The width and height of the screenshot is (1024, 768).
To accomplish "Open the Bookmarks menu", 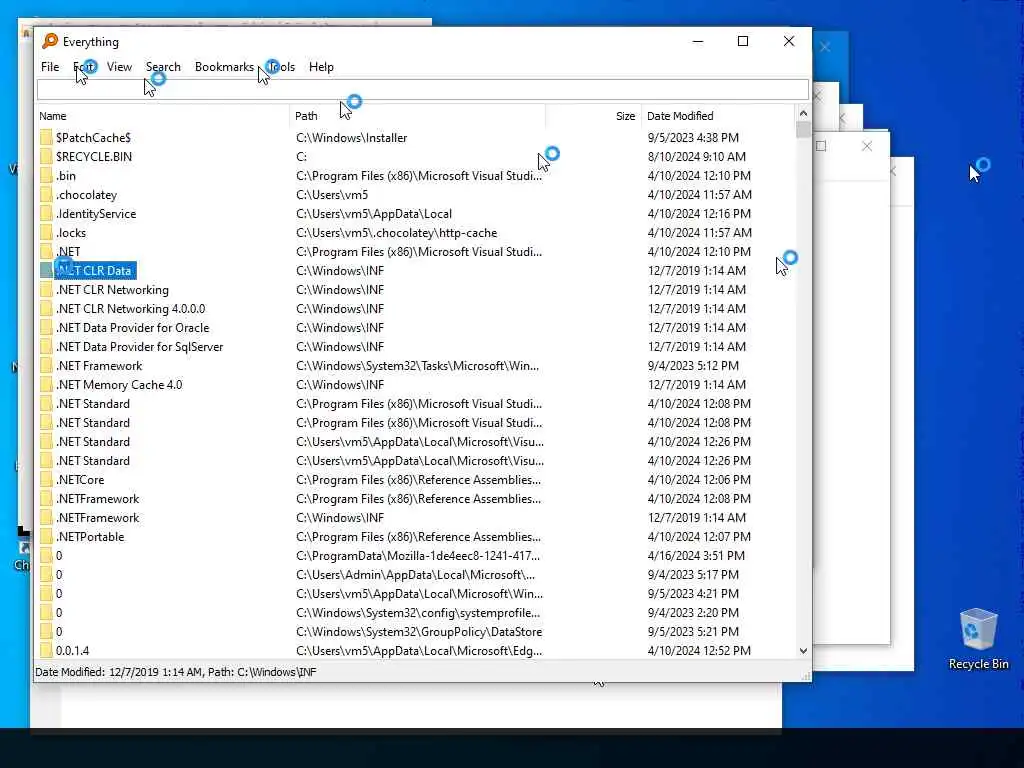I will click(x=224, y=67).
